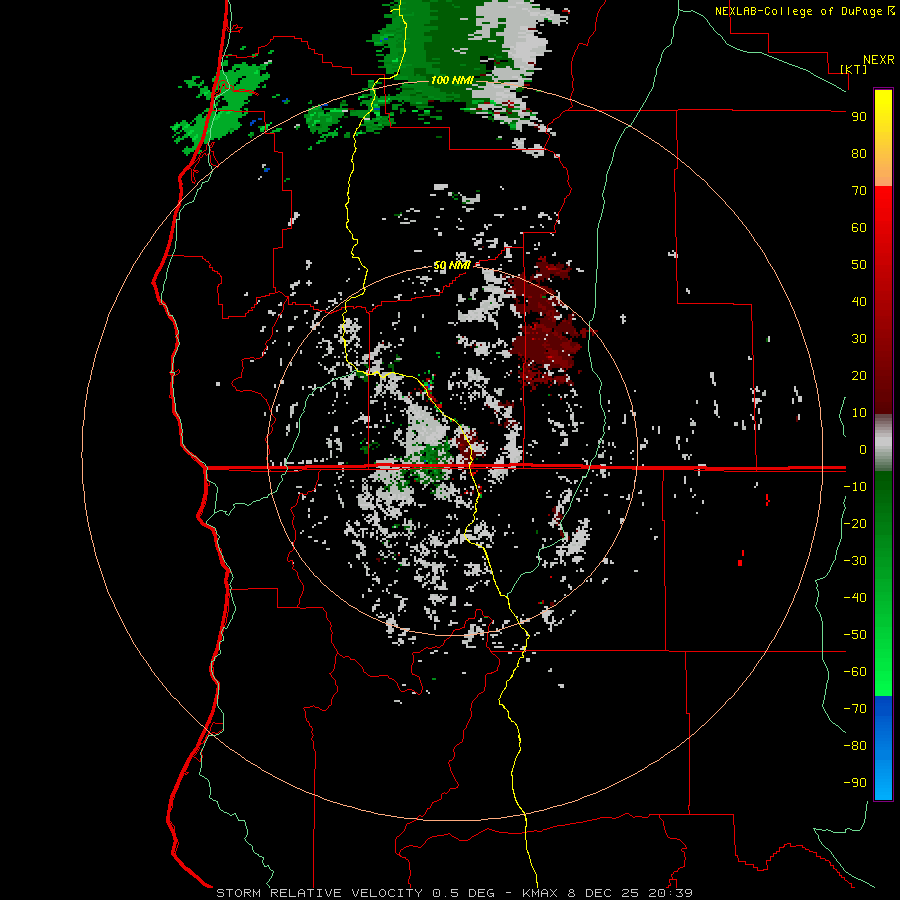This screenshot has height=900, width=900.
Task: Click the bright green segment of color bar
Action: [883, 660]
